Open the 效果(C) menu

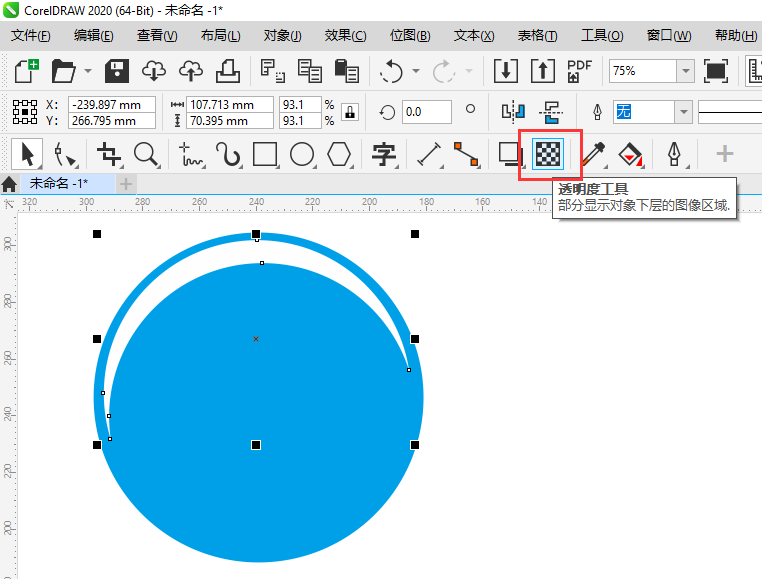(345, 35)
